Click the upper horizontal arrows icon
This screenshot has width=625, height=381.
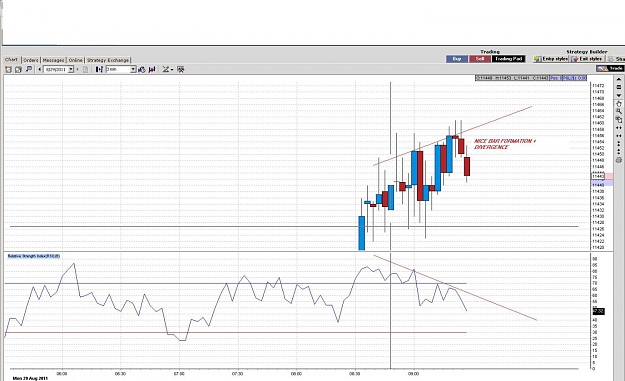tap(619, 128)
